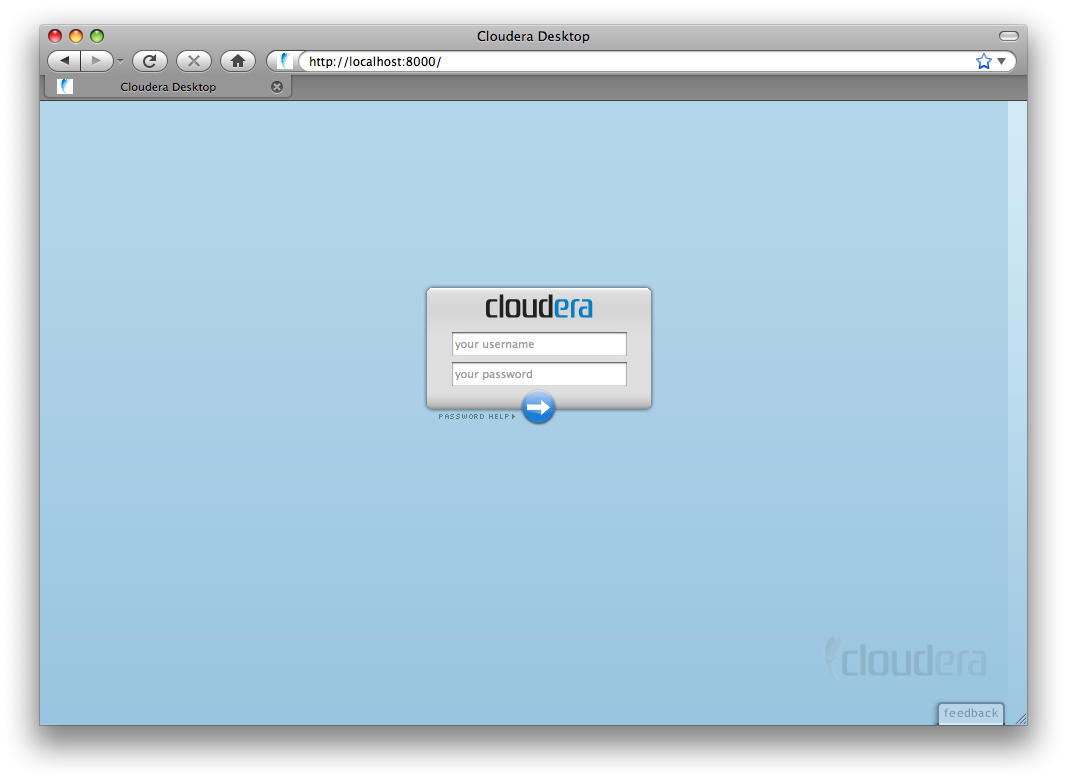Go to the browser home page icon

(x=237, y=61)
